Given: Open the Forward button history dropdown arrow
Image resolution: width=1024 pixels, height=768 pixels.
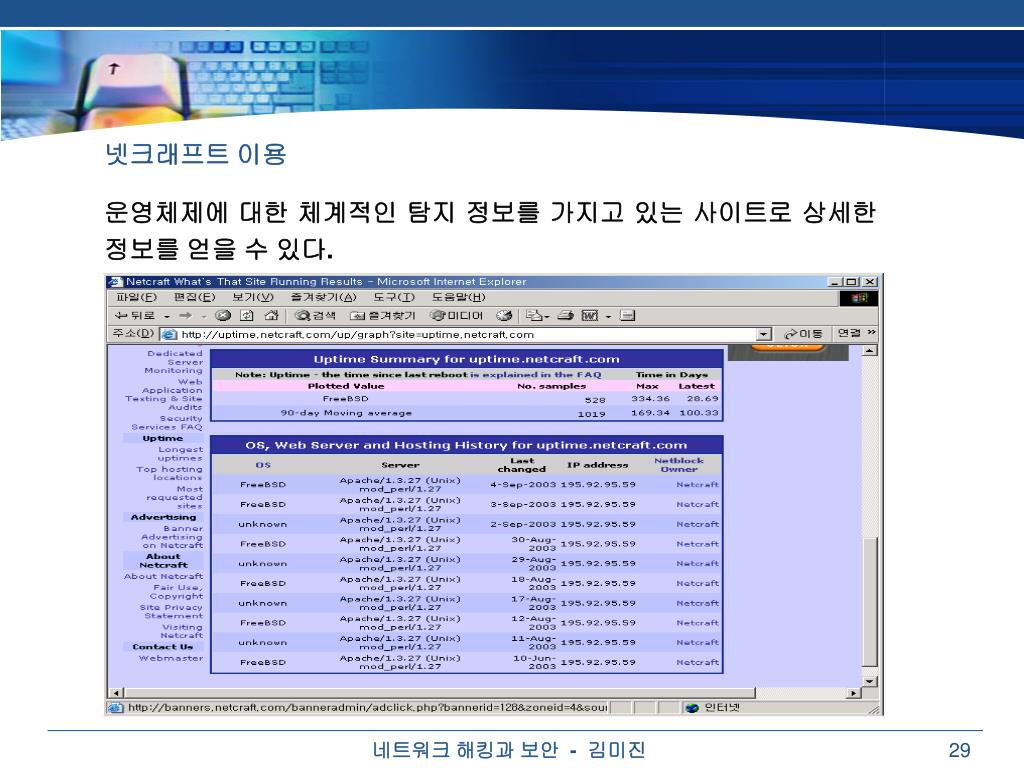Looking at the screenshot, I should (x=203, y=316).
